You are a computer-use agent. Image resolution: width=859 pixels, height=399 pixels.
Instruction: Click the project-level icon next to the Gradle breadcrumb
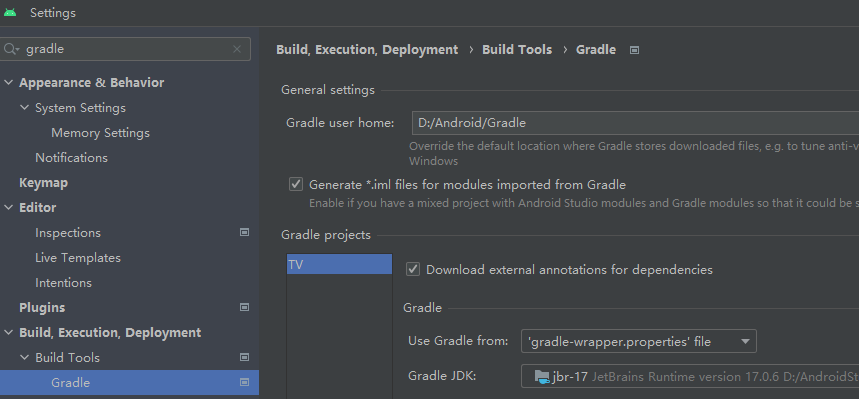point(634,50)
